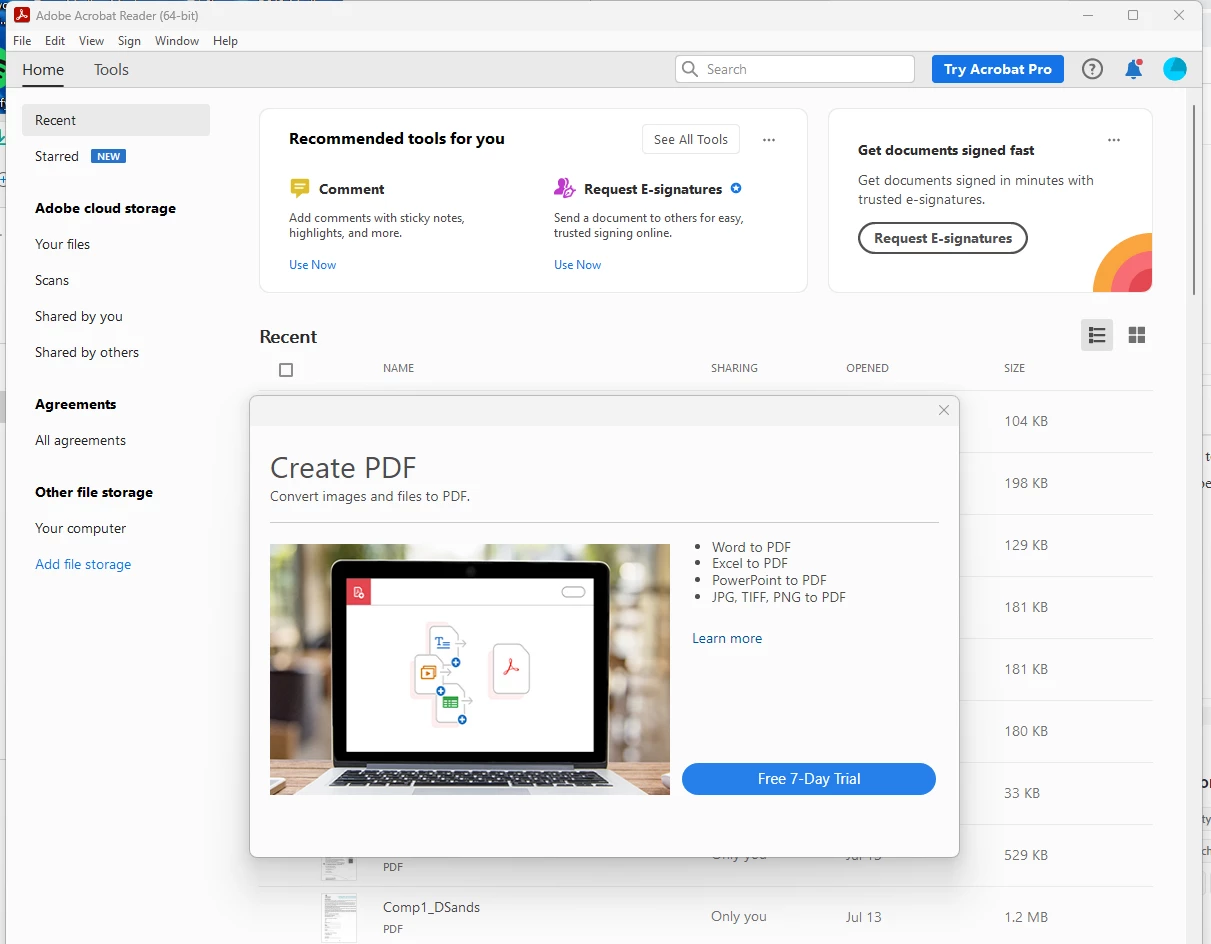Open Your files in cloud storage
The width and height of the screenshot is (1211, 944).
[x=62, y=244]
